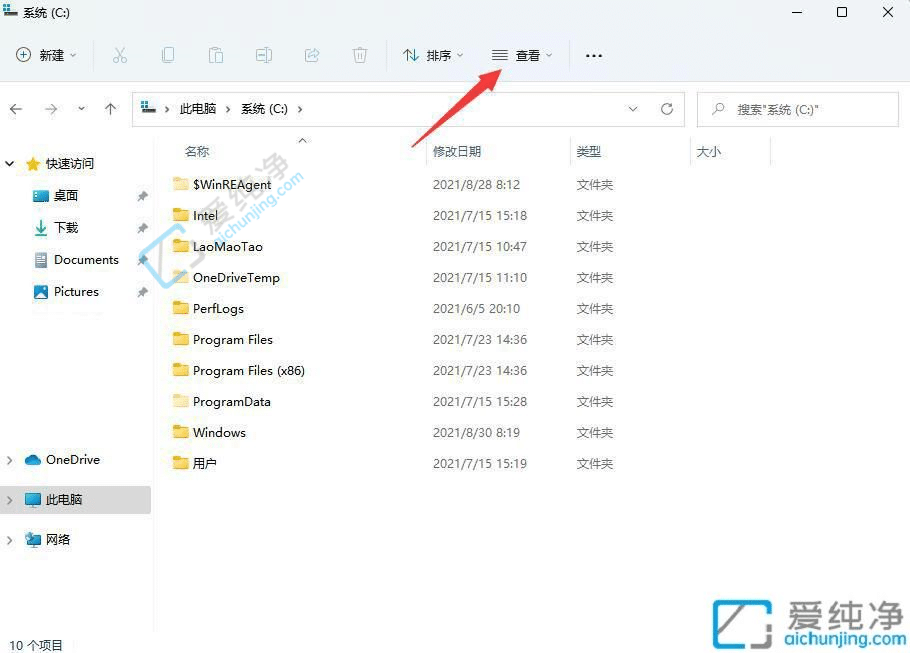Click the Paste clipboard icon
Image resolution: width=910 pixels, height=653 pixels.
[x=215, y=55]
